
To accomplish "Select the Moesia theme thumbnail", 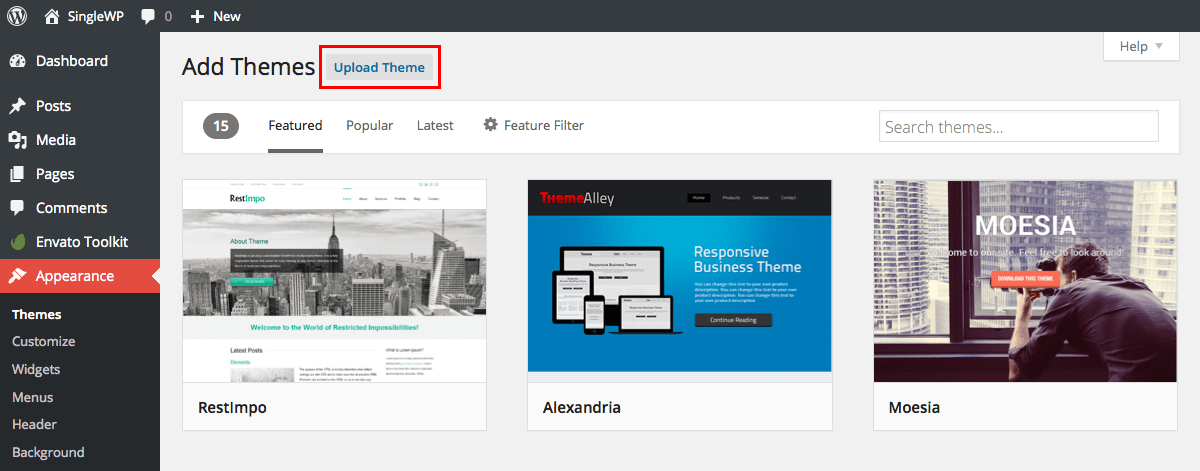I will (x=1025, y=281).
